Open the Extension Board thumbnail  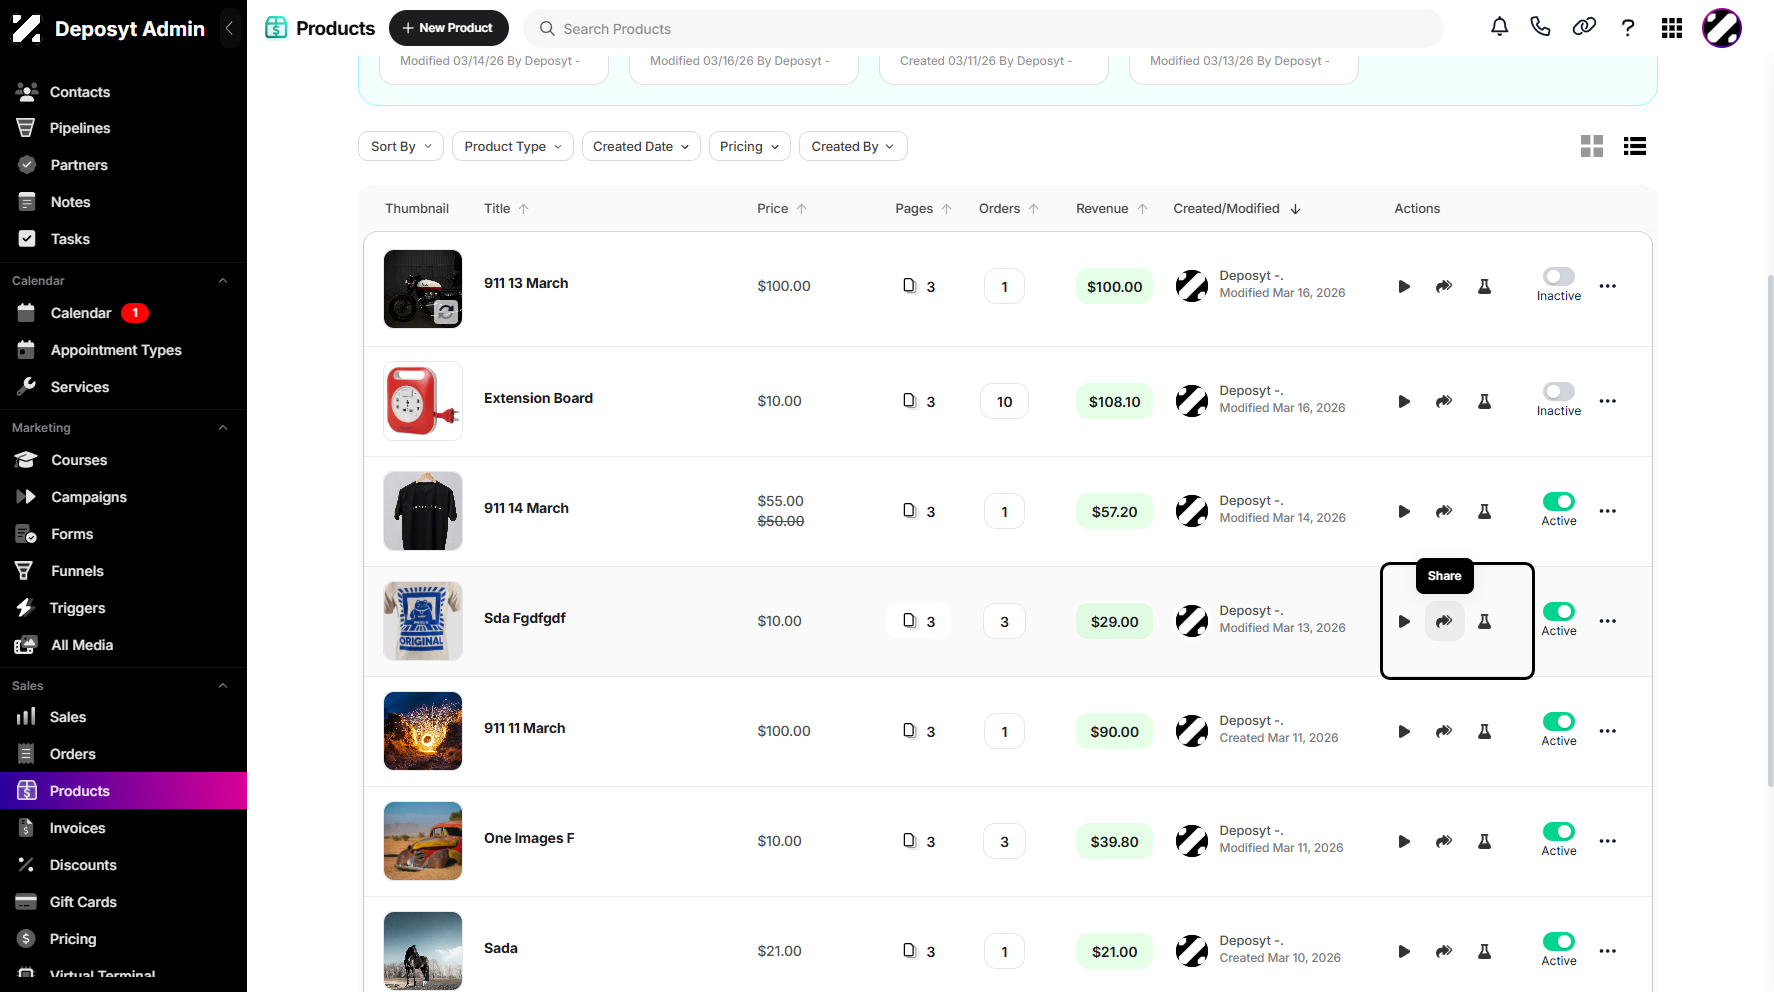click(x=423, y=401)
